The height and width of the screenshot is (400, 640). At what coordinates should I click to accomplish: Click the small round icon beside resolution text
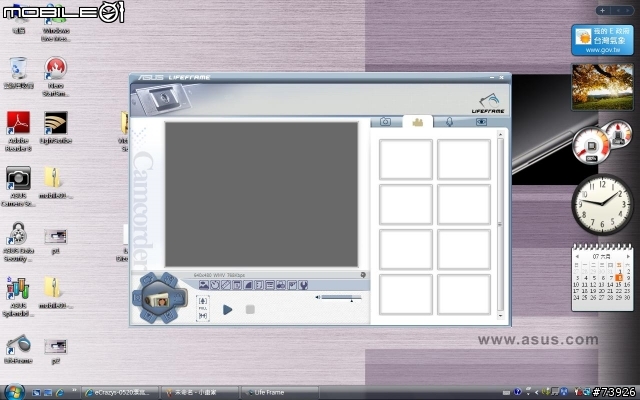[x=363, y=275]
